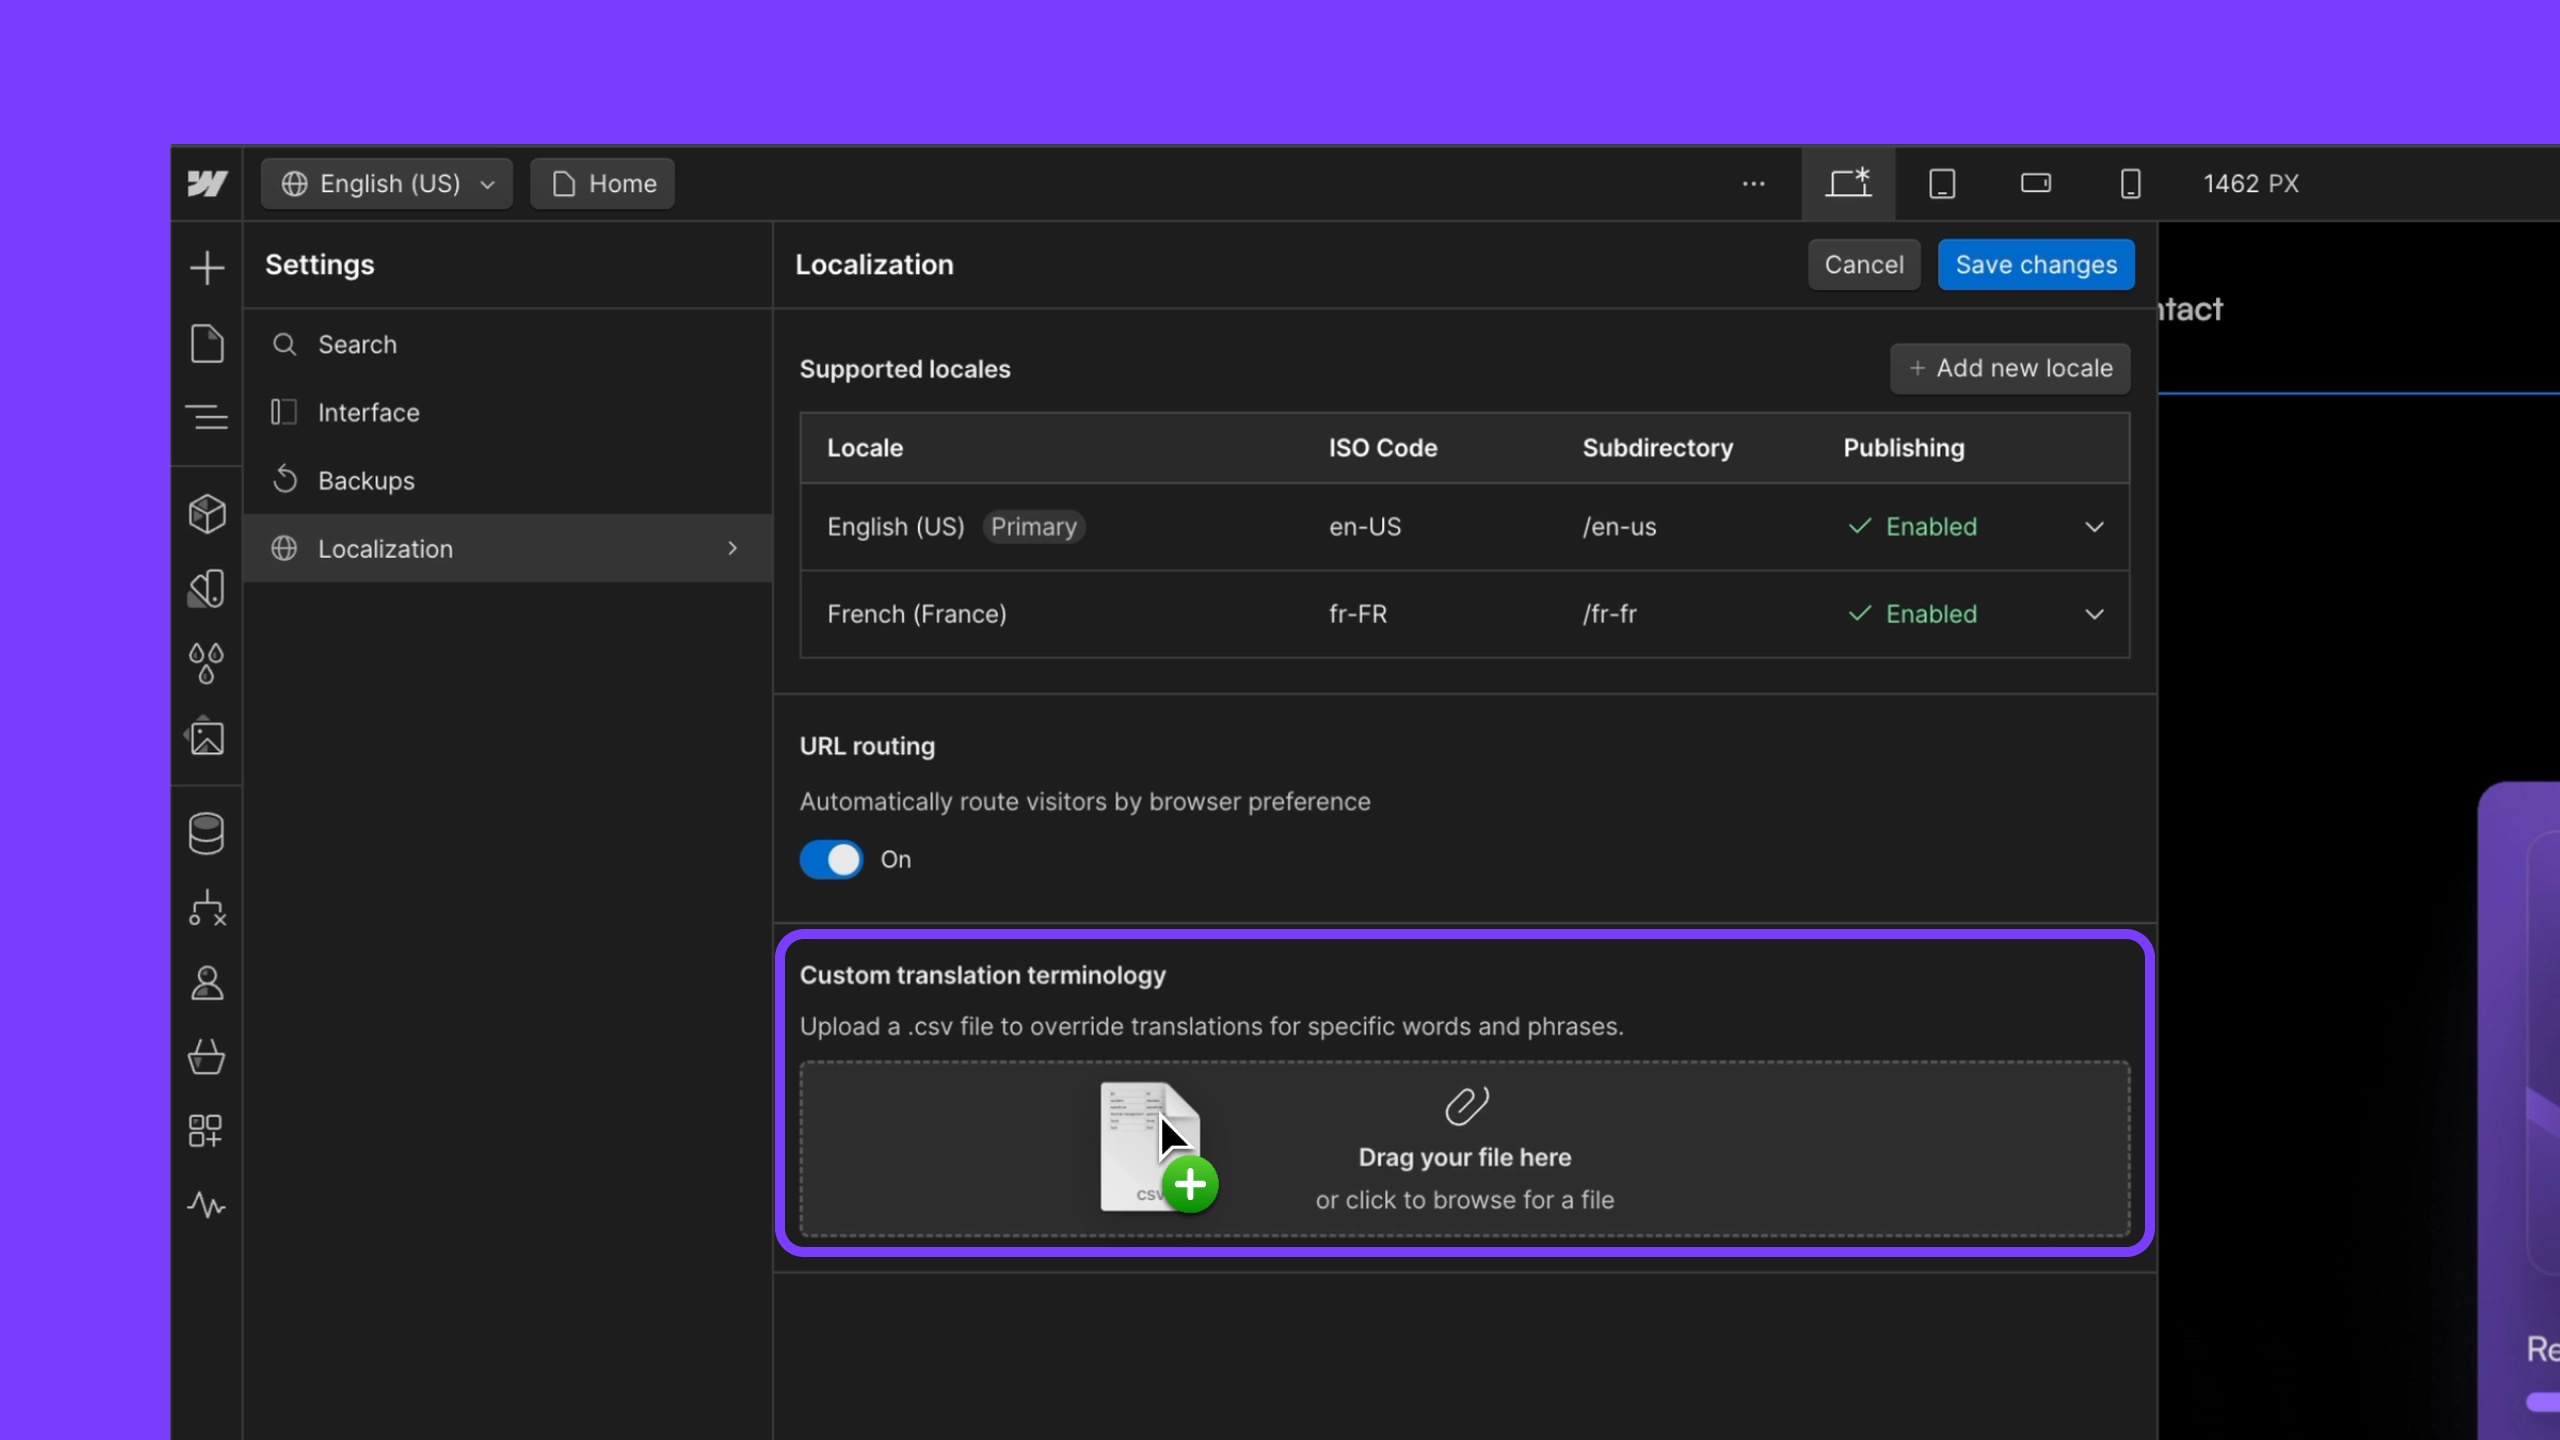
Task: Switch to mobile portrait breakpoint
Action: coord(2130,184)
